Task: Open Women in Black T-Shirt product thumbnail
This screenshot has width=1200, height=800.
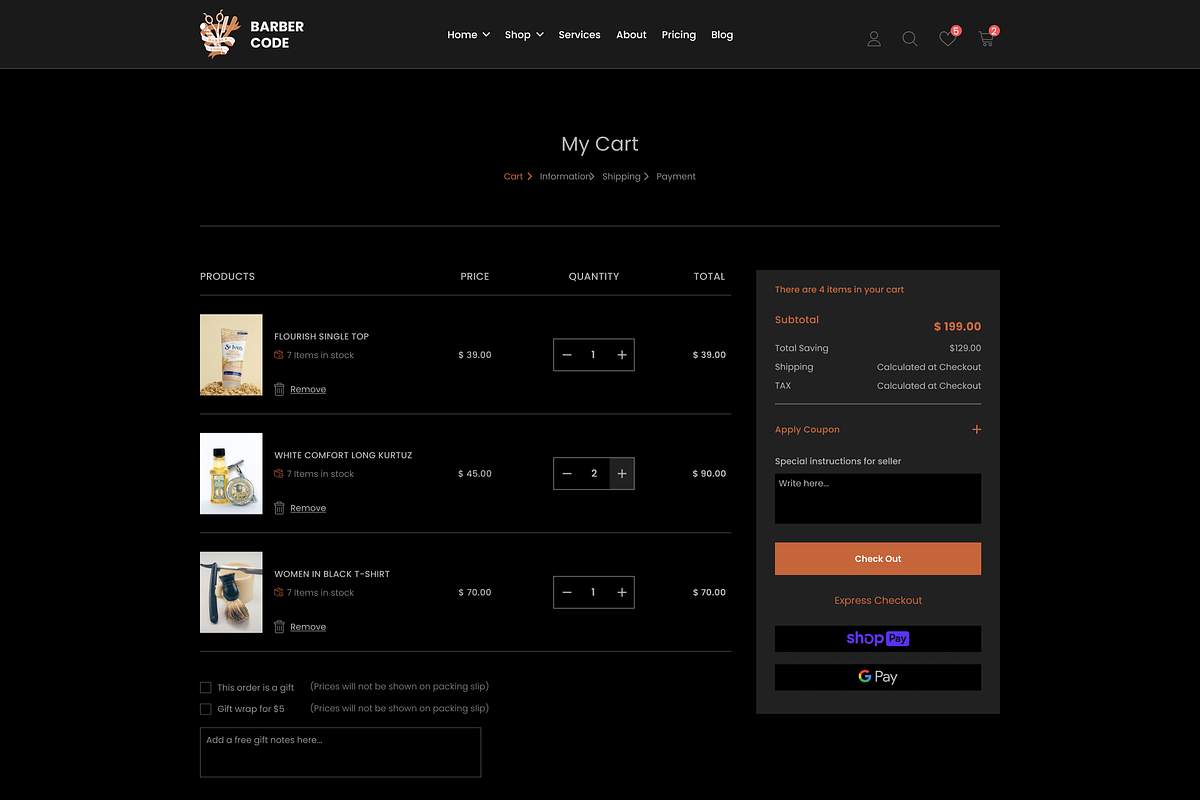Action: 231,593
